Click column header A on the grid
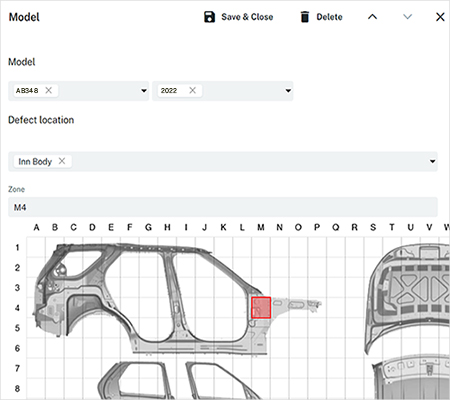This screenshot has width=450, height=400. click(x=36, y=227)
